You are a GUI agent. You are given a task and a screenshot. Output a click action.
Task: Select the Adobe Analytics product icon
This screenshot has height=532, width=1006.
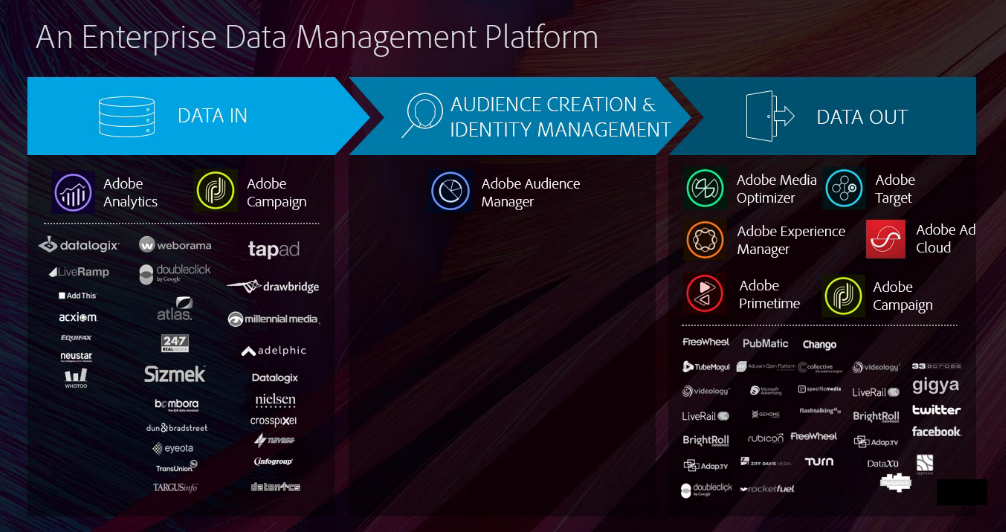(x=73, y=193)
